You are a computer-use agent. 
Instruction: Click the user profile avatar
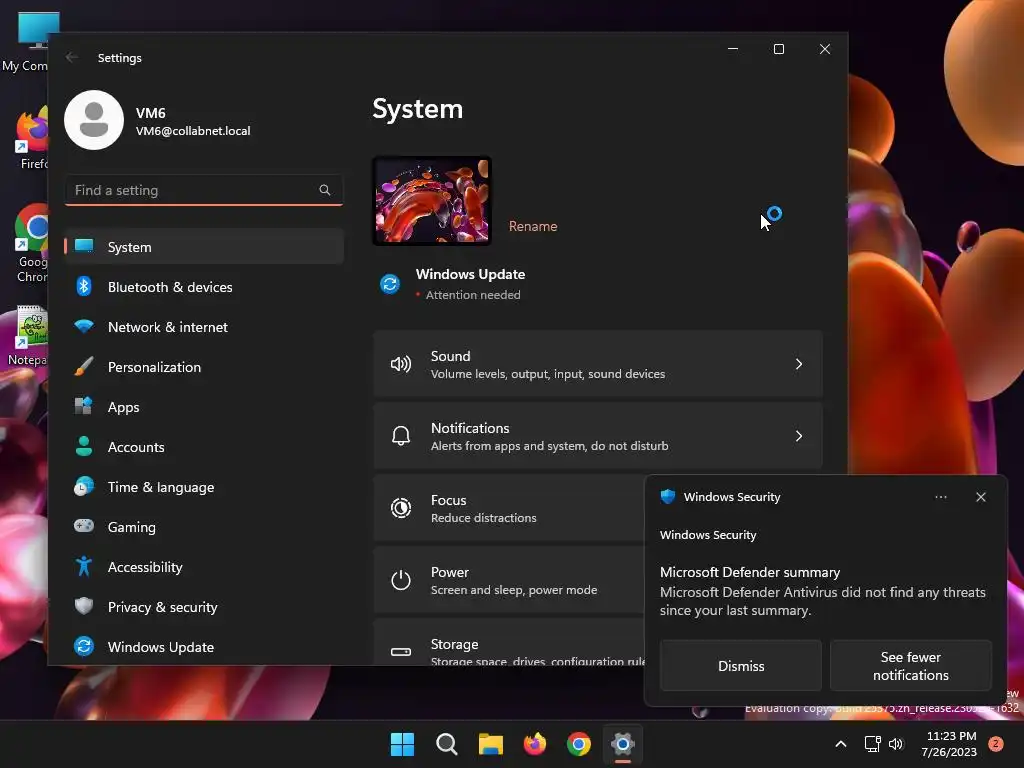coord(94,120)
